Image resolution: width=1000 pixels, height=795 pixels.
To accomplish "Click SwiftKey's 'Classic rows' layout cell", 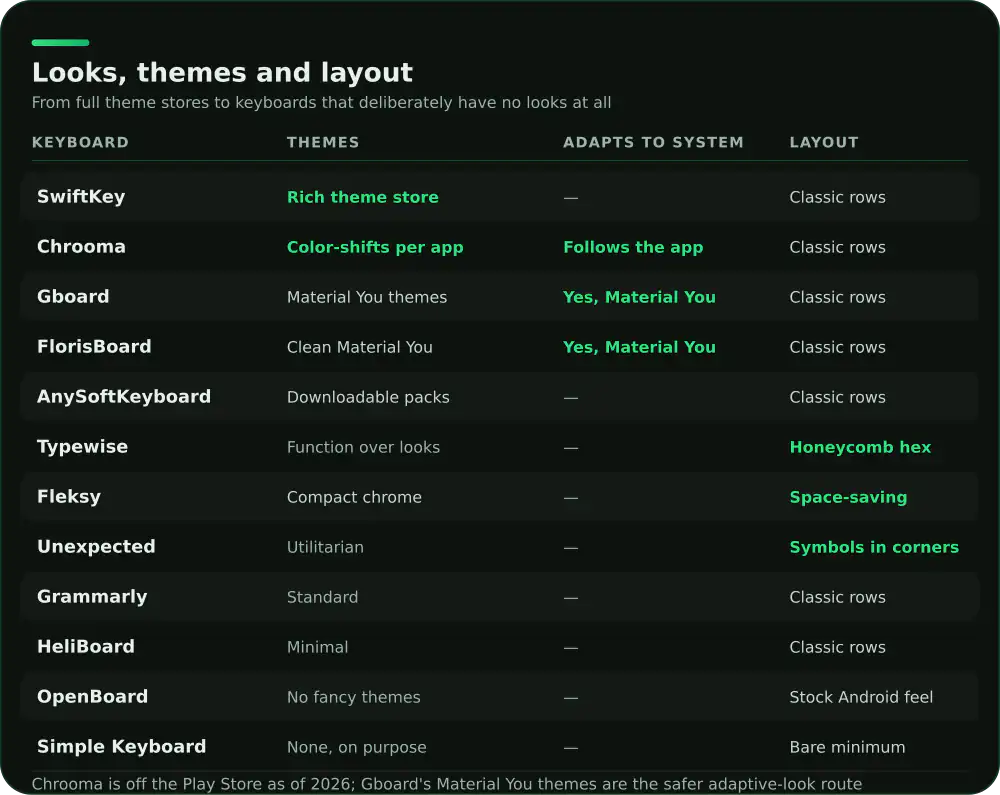I will pyautogui.click(x=837, y=197).
